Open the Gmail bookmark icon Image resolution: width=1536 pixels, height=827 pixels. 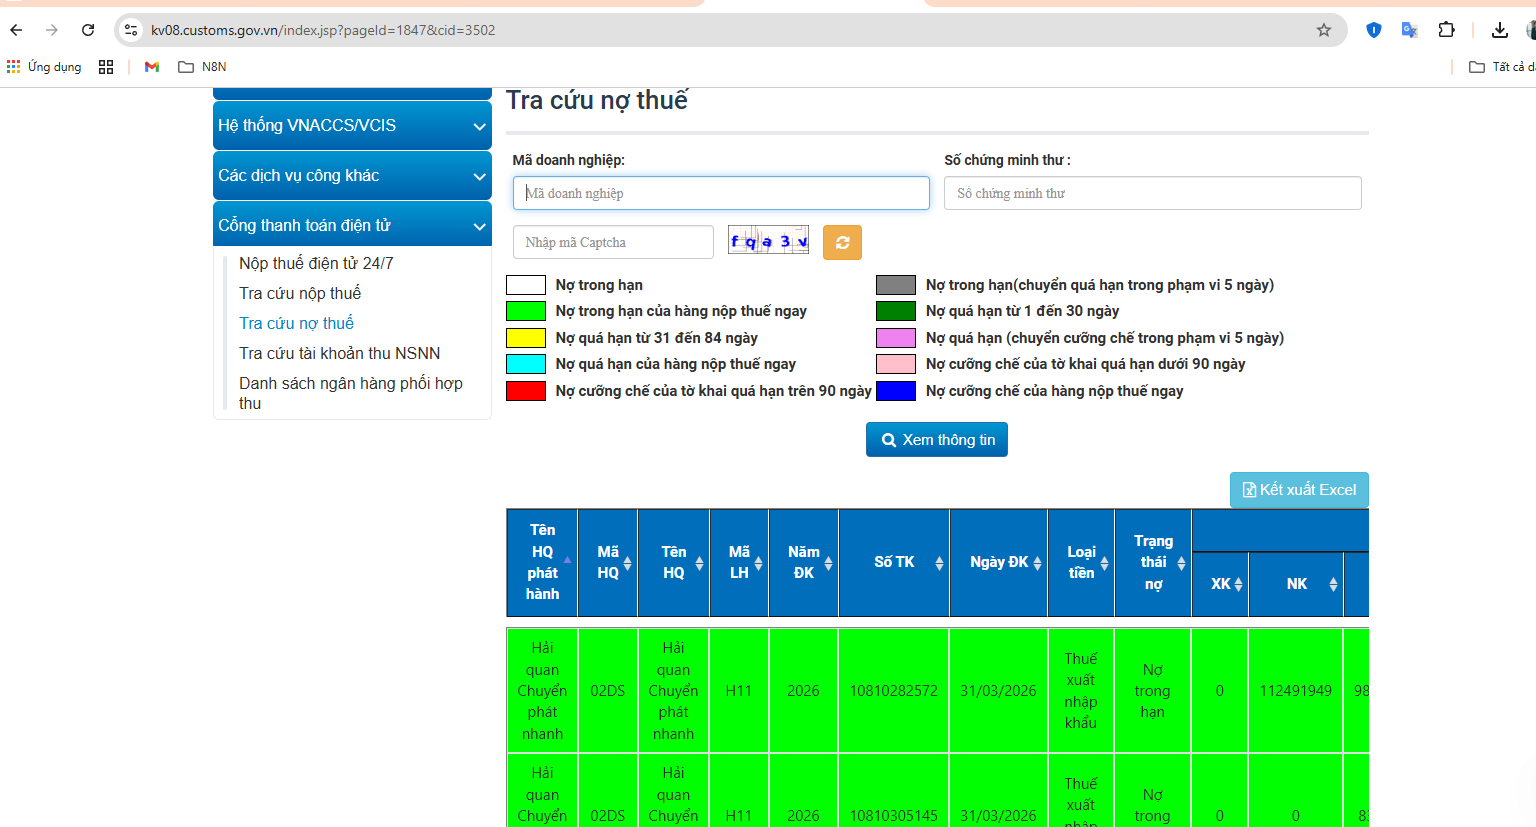[152, 67]
